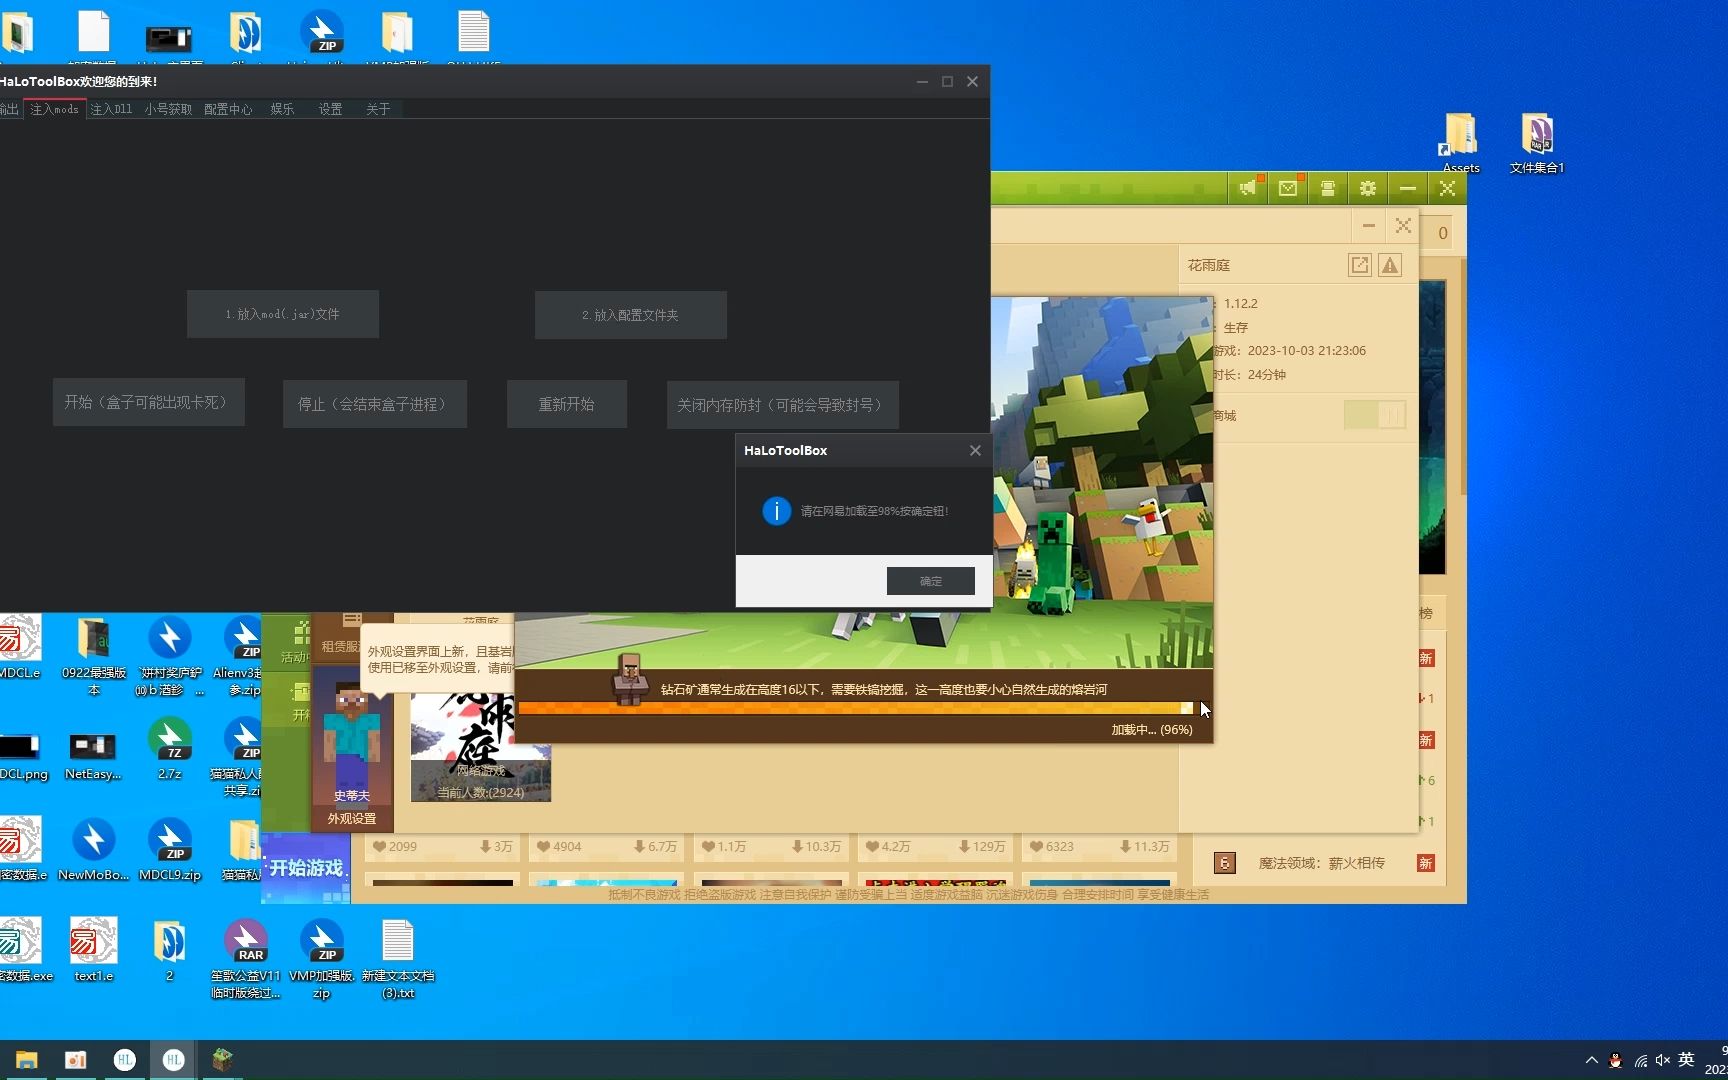Click the 开始游戏 button
The width and height of the screenshot is (1728, 1080).
pos(305,866)
